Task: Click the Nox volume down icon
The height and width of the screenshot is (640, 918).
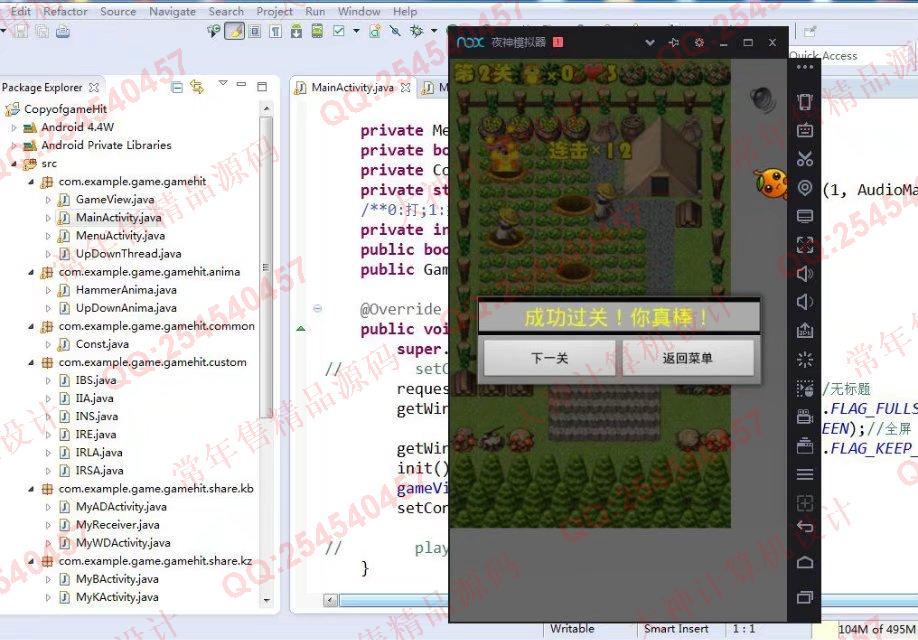Action: point(805,302)
